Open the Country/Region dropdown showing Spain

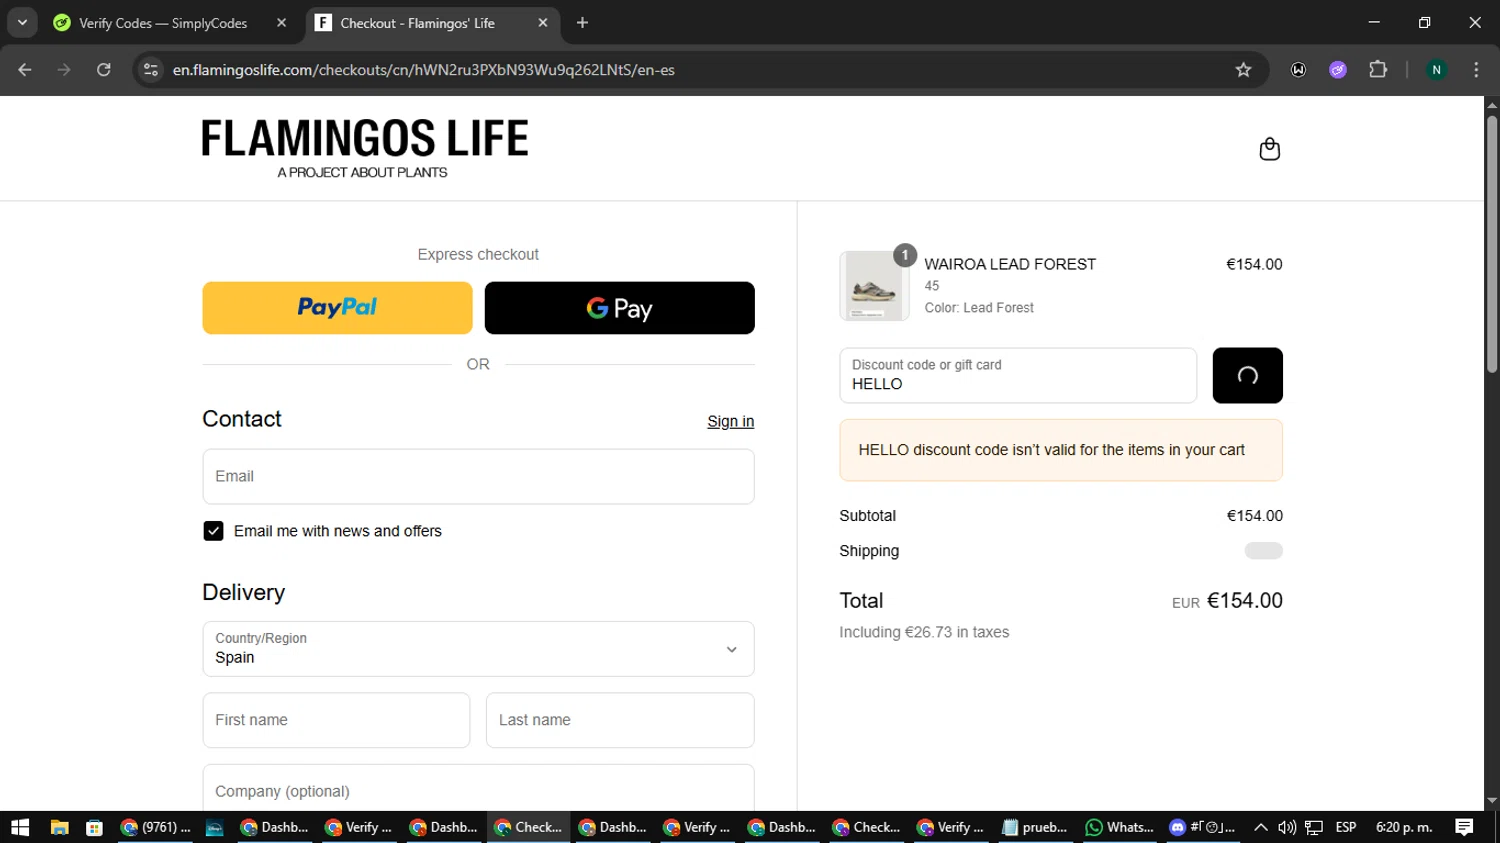tap(478, 649)
